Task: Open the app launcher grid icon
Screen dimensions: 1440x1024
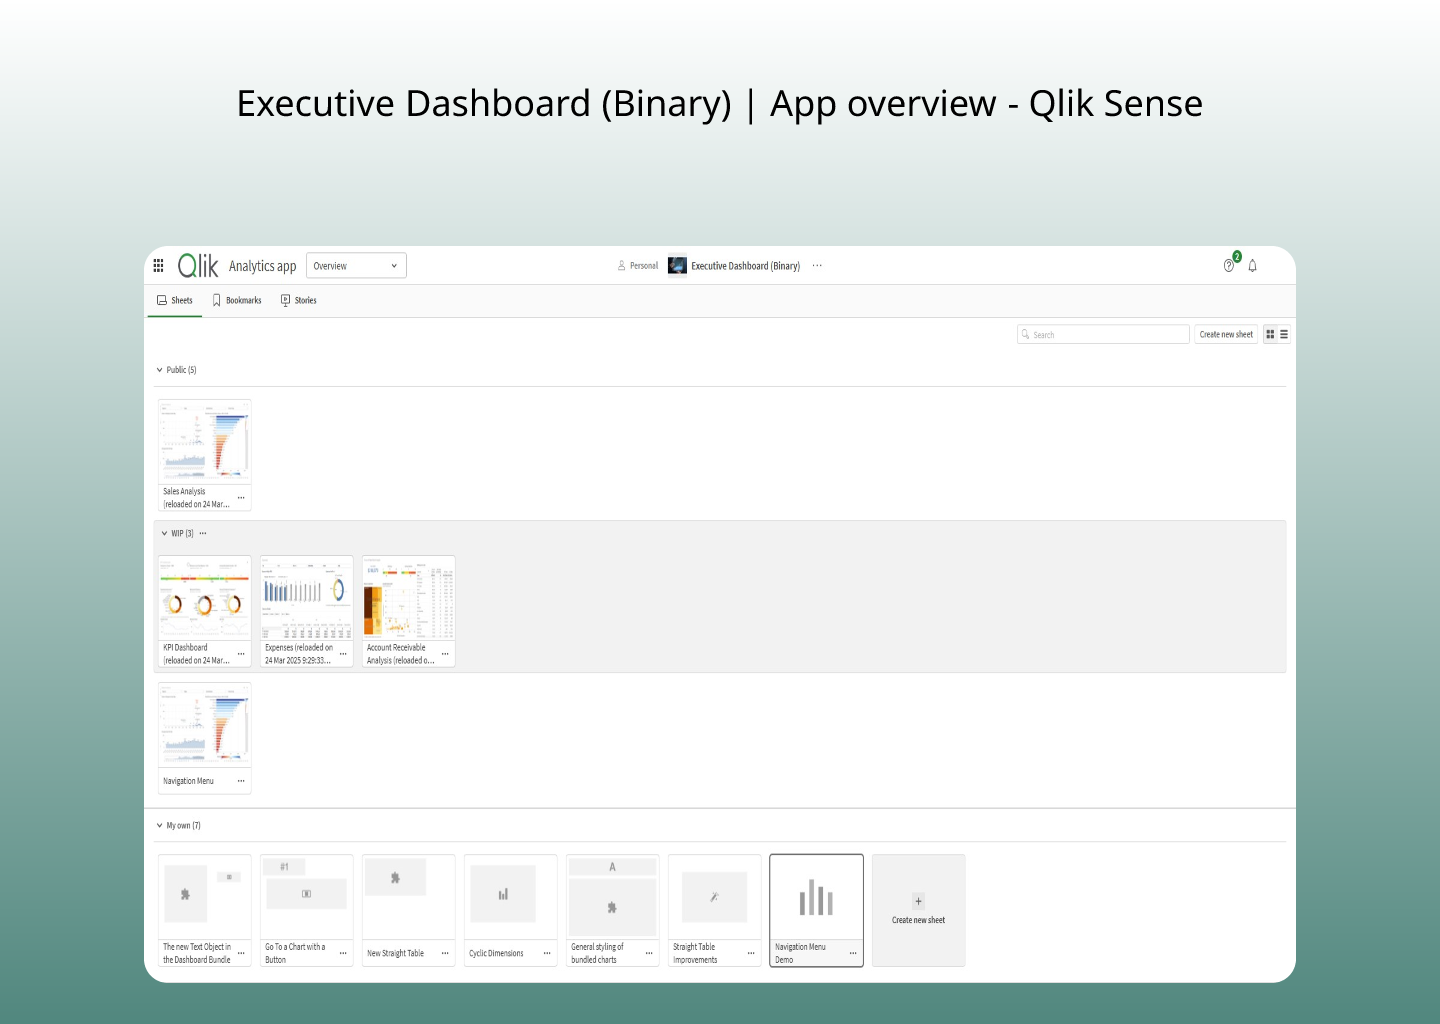Action: pyautogui.click(x=158, y=266)
